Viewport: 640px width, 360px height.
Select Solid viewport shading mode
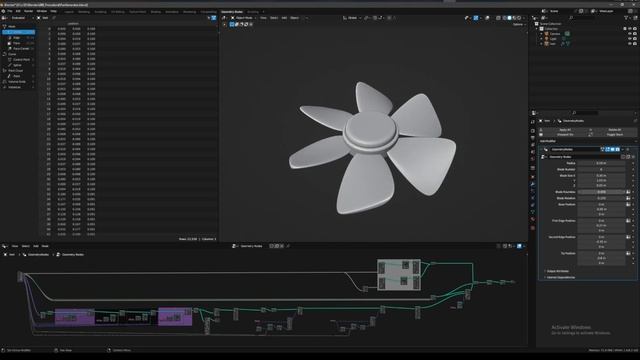coord(509,18)
